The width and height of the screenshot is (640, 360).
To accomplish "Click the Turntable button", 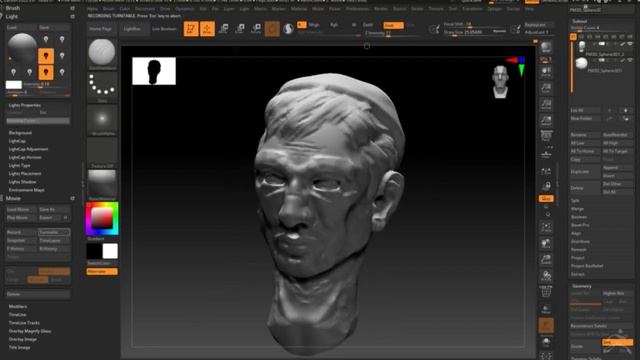I will click(x=54, y=232).
